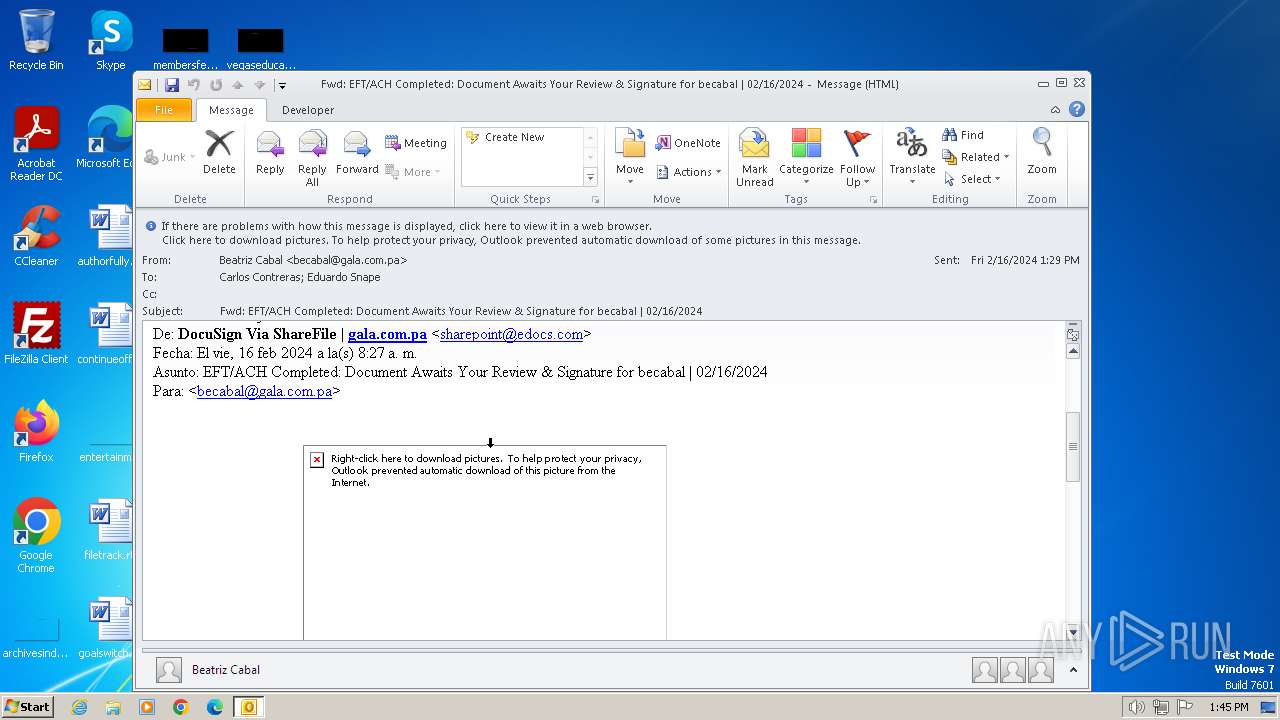Click the Save icon in quick access toolbar
This screenshot has height=720, width=1280.
tap(172, 85)
